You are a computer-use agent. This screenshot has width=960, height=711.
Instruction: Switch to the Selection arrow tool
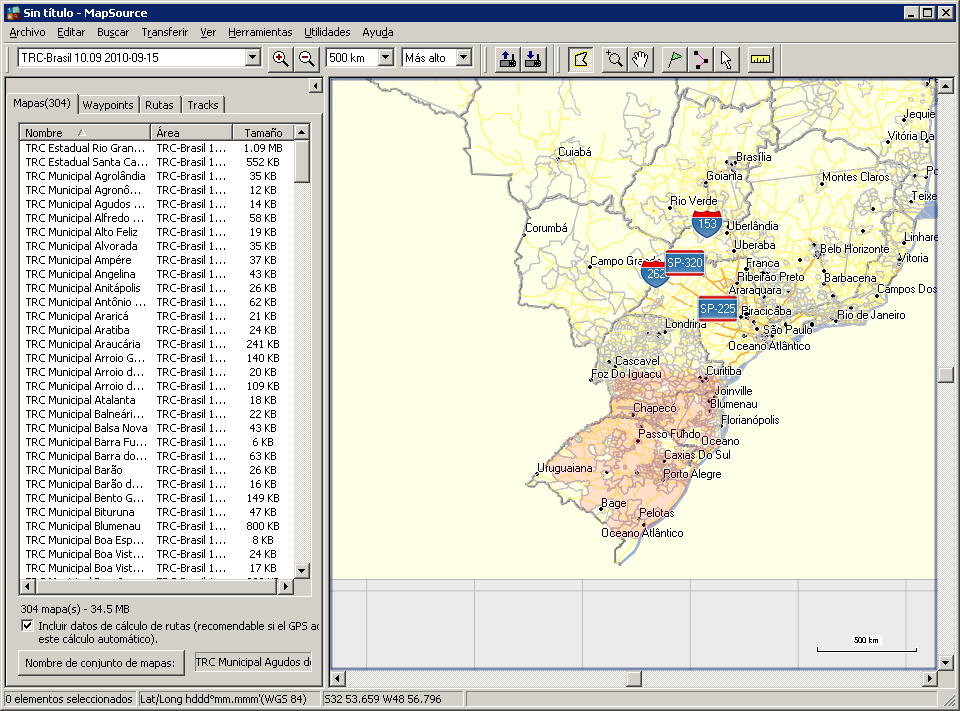pos(726,58)
